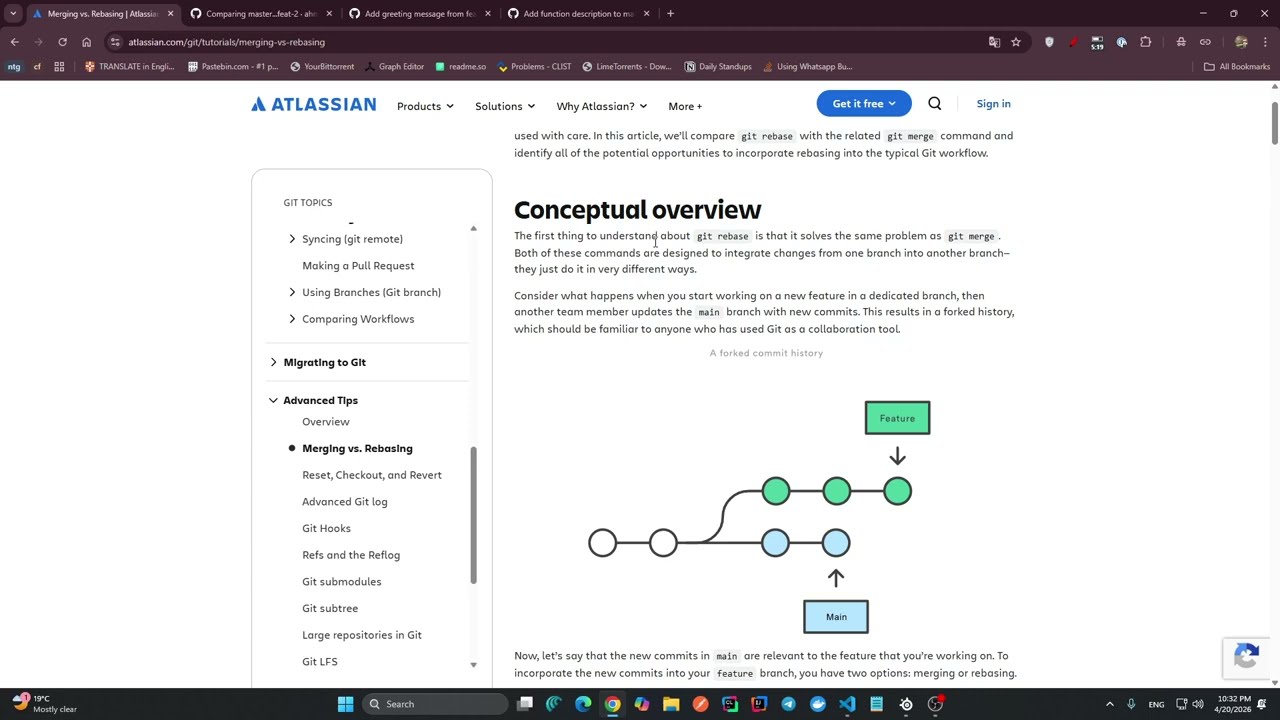Open Large repositories in Git link
Viewport: 1280px width, 720px height.
pos(362,635)
